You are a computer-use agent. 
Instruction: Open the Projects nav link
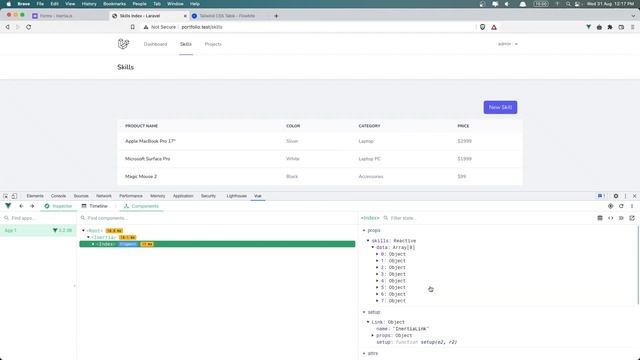point(213,44)
